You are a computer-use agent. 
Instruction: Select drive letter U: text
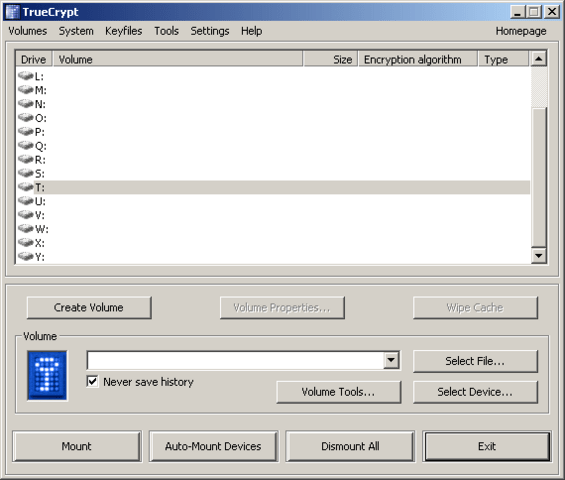[40, 201]
